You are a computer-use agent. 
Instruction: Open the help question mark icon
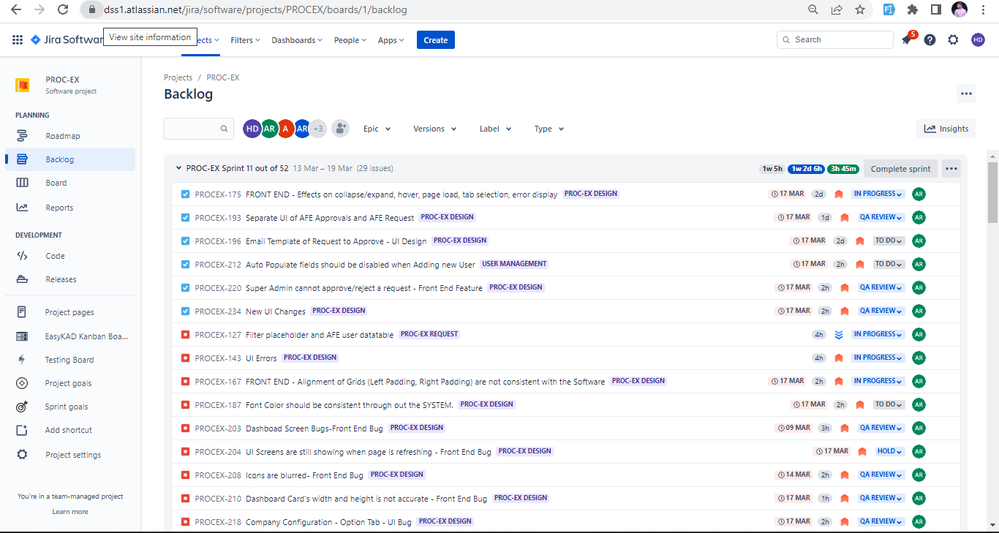click(930, 39)
